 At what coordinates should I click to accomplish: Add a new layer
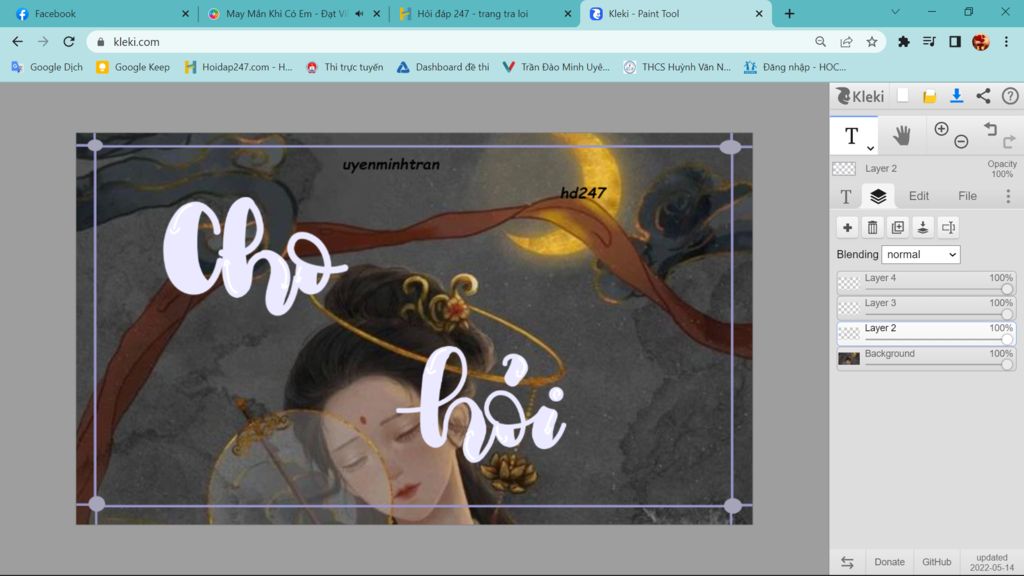pos(847,227)
